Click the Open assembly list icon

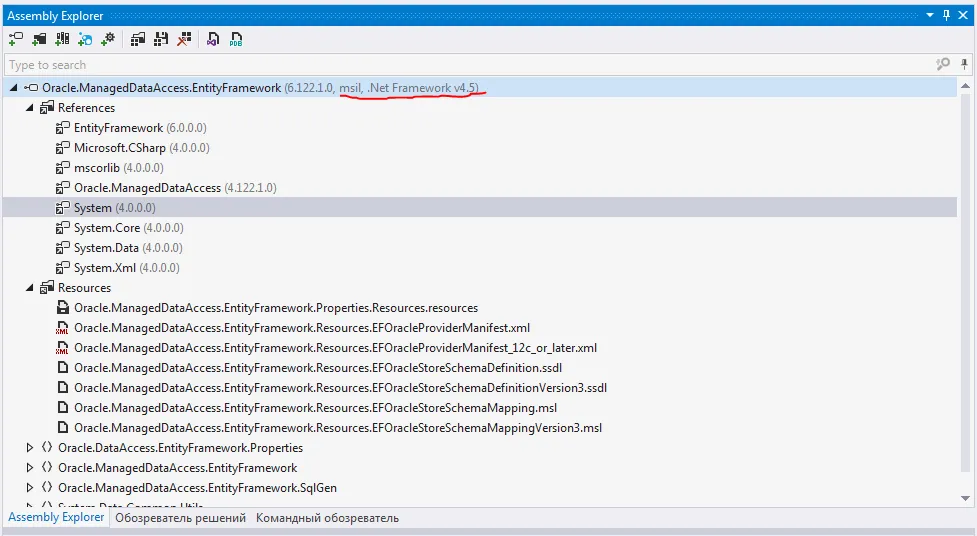[x=138, y=39]
